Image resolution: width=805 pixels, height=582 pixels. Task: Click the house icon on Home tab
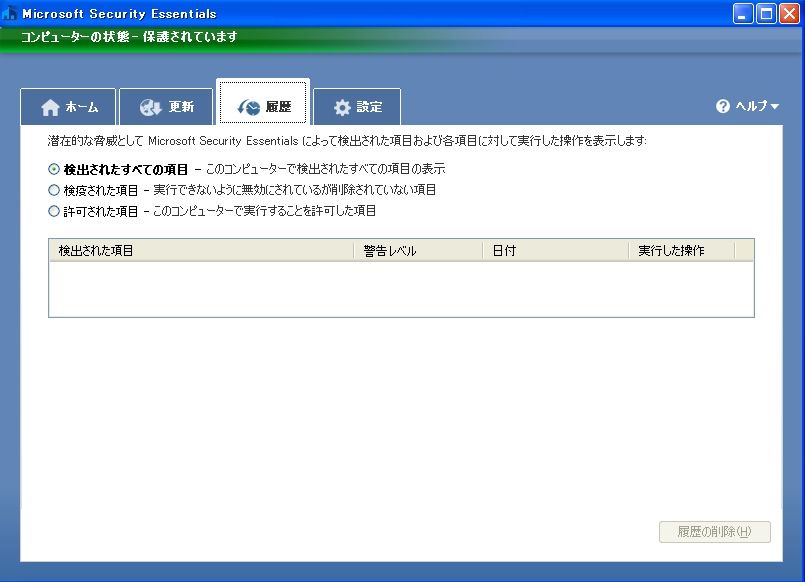click(50, 107)
